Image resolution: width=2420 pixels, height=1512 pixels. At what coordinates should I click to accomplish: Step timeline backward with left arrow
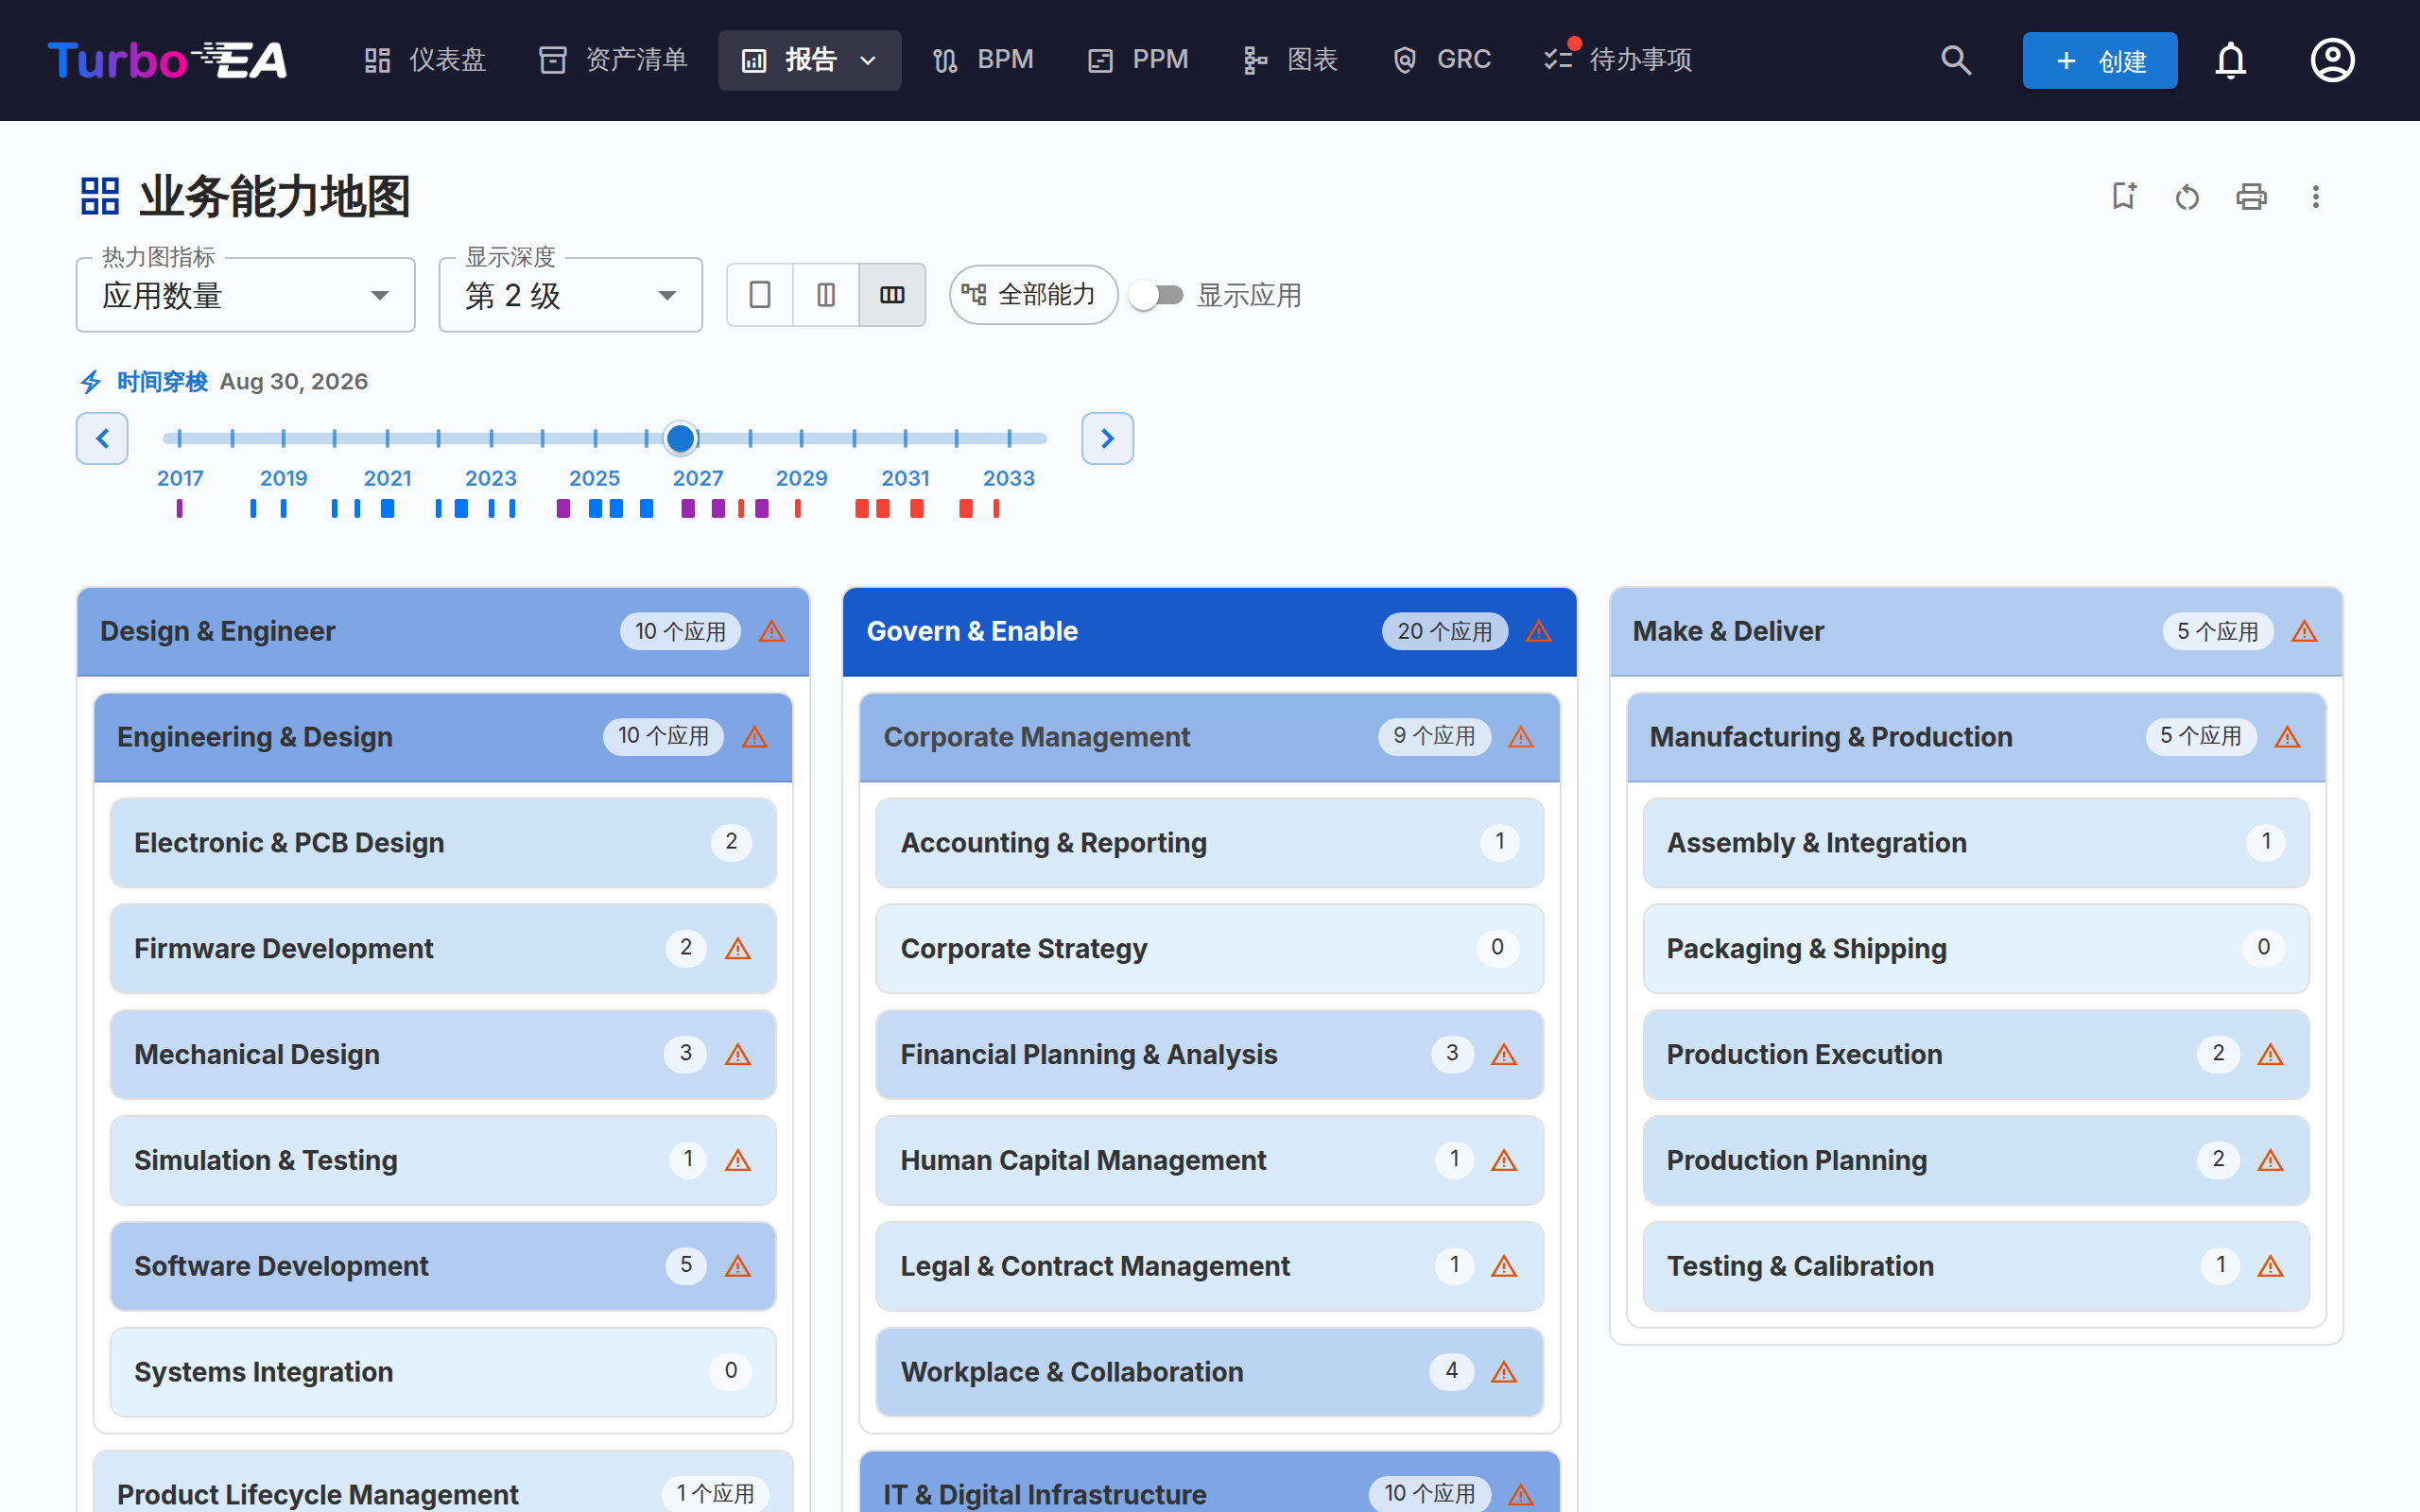click(102, 438)
